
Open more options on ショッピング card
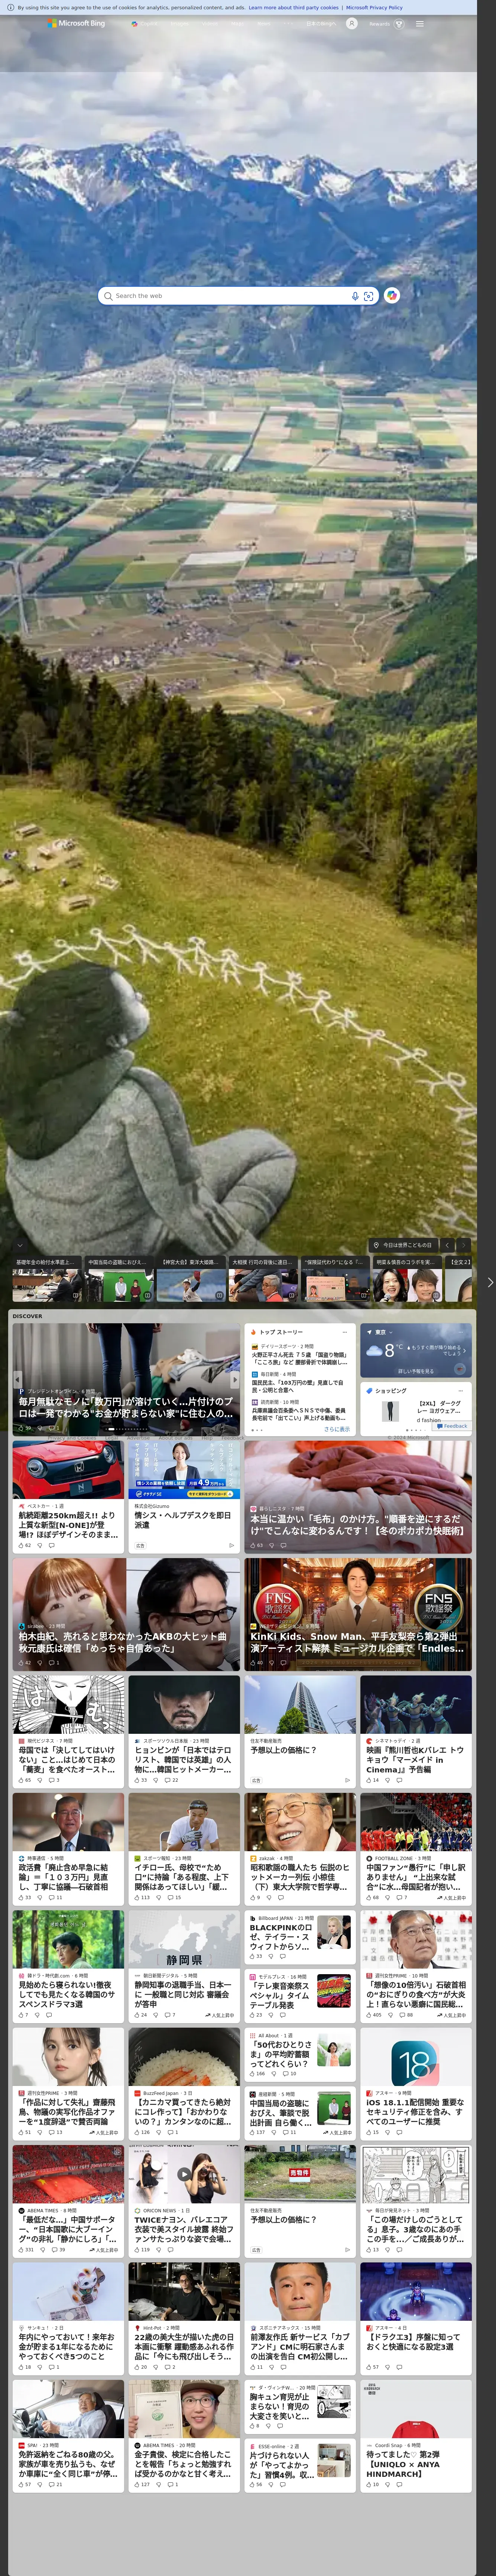pyautogui.click(x=461, y=1390)
